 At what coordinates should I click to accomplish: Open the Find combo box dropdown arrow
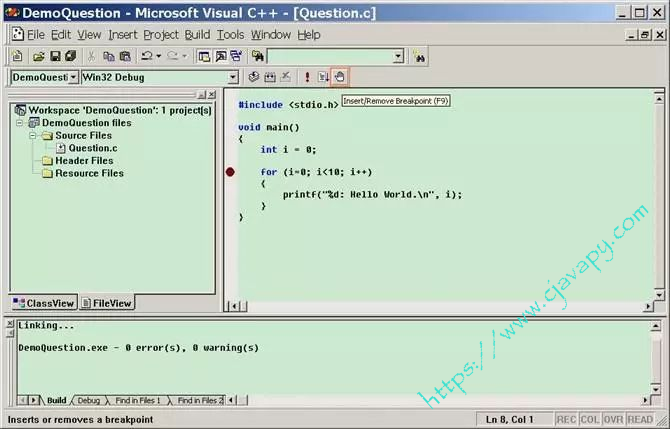point(398,56)
